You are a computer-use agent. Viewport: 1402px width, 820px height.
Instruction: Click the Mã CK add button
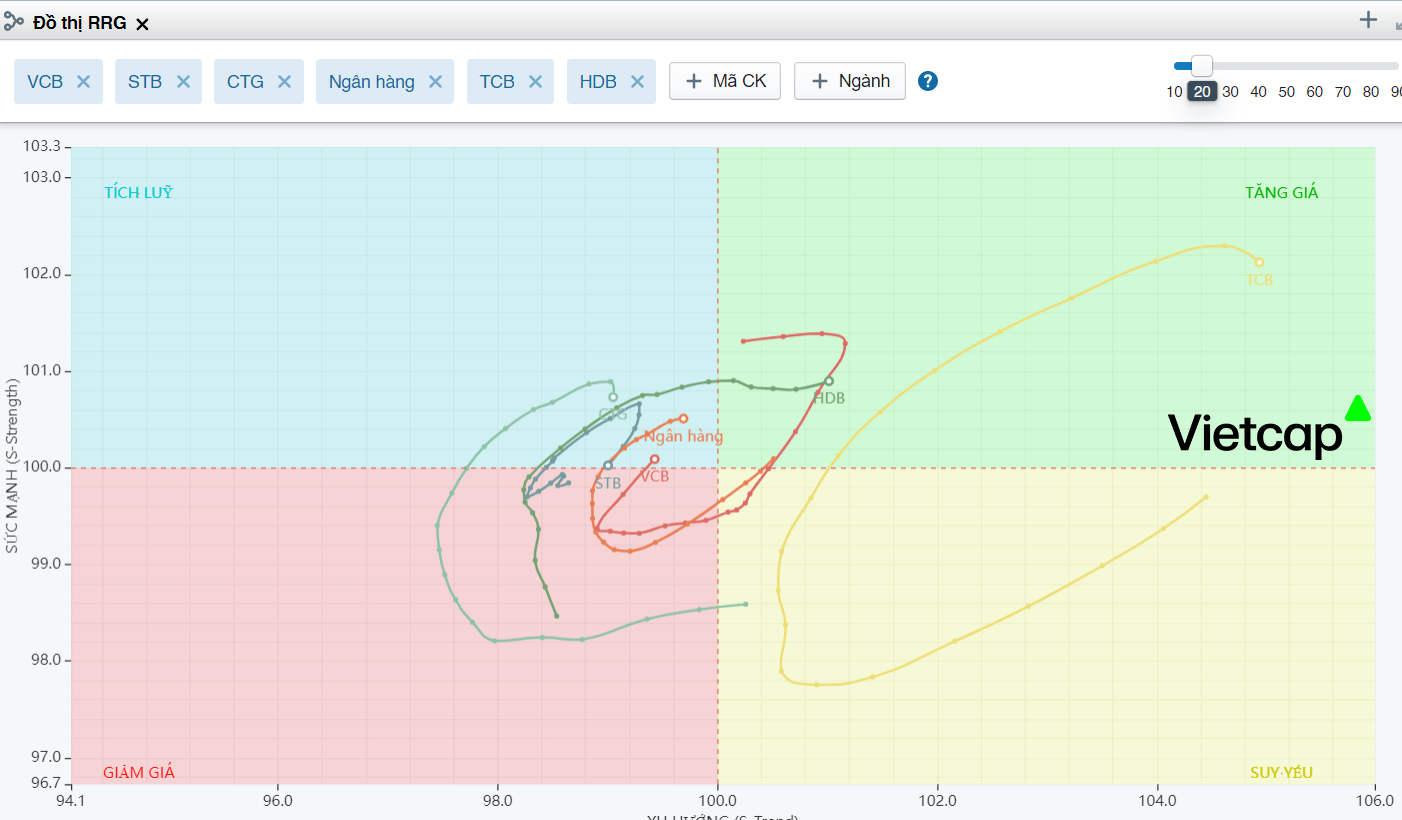click(x=725, y=81)
